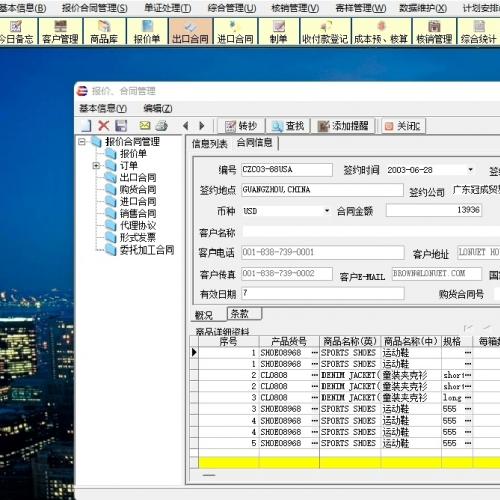Go to next record arrow
Image resolution: width=500 pixels, height=500 pixels.
click(x=202, y=126)
